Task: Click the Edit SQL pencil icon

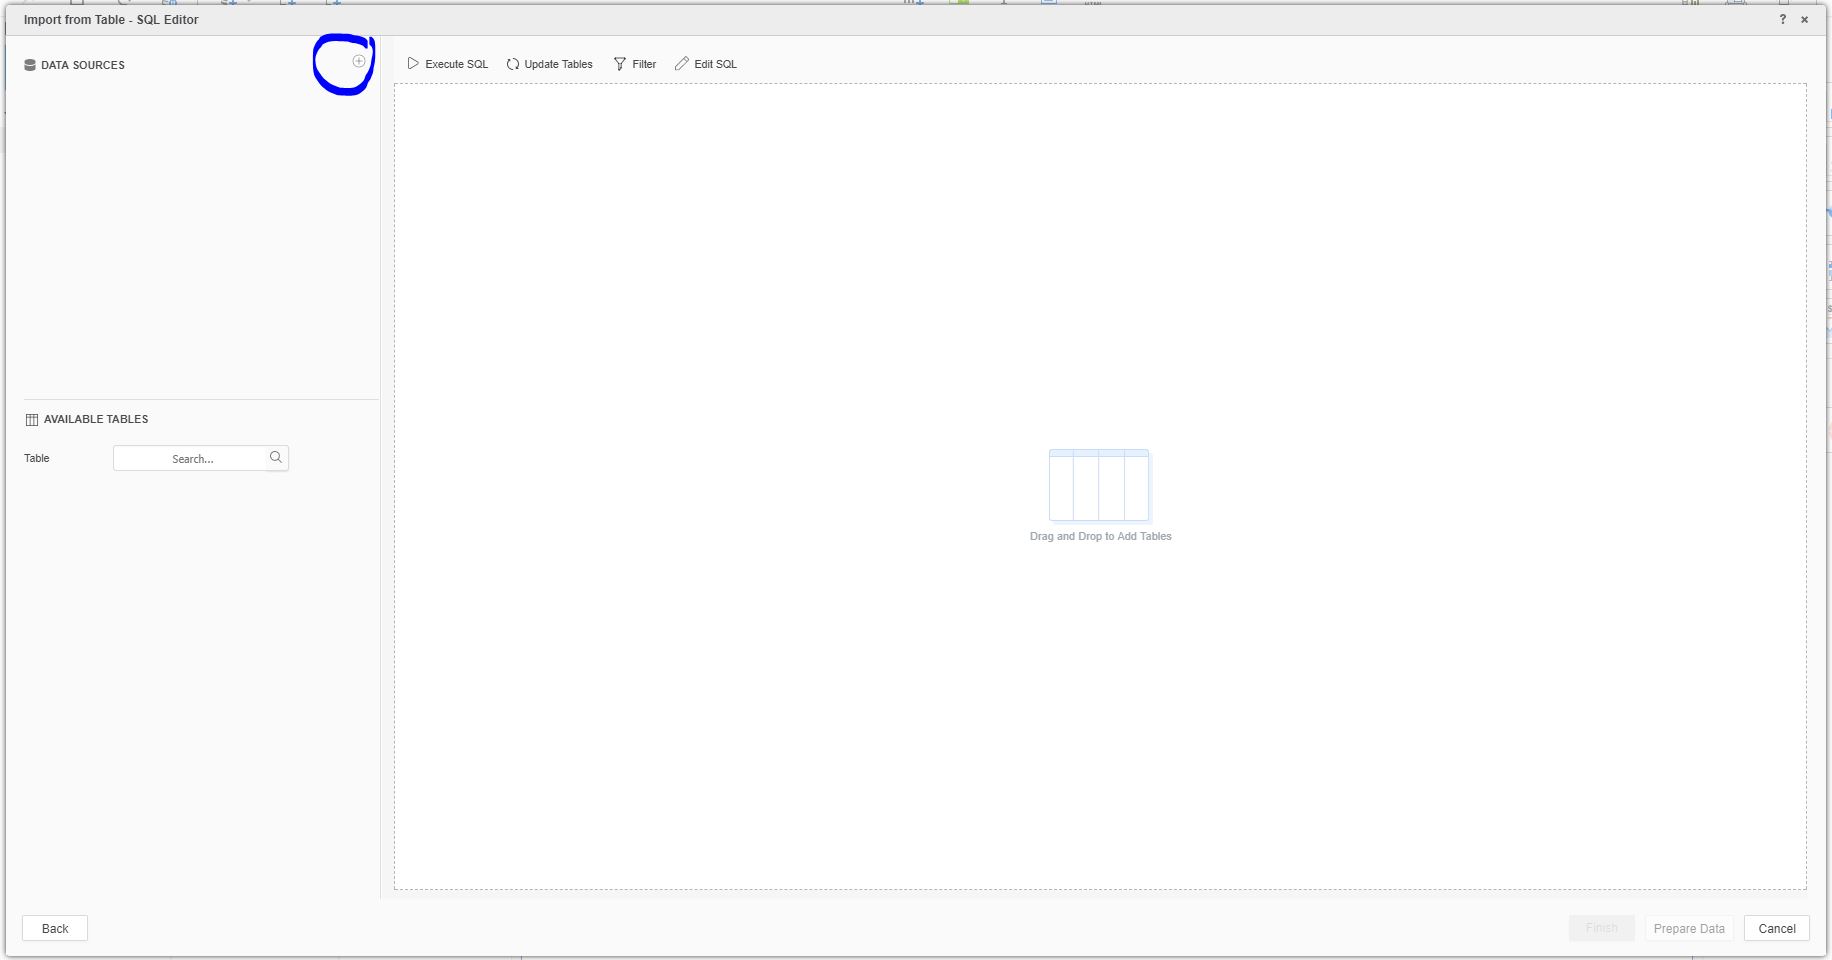Action: [681, 63]
